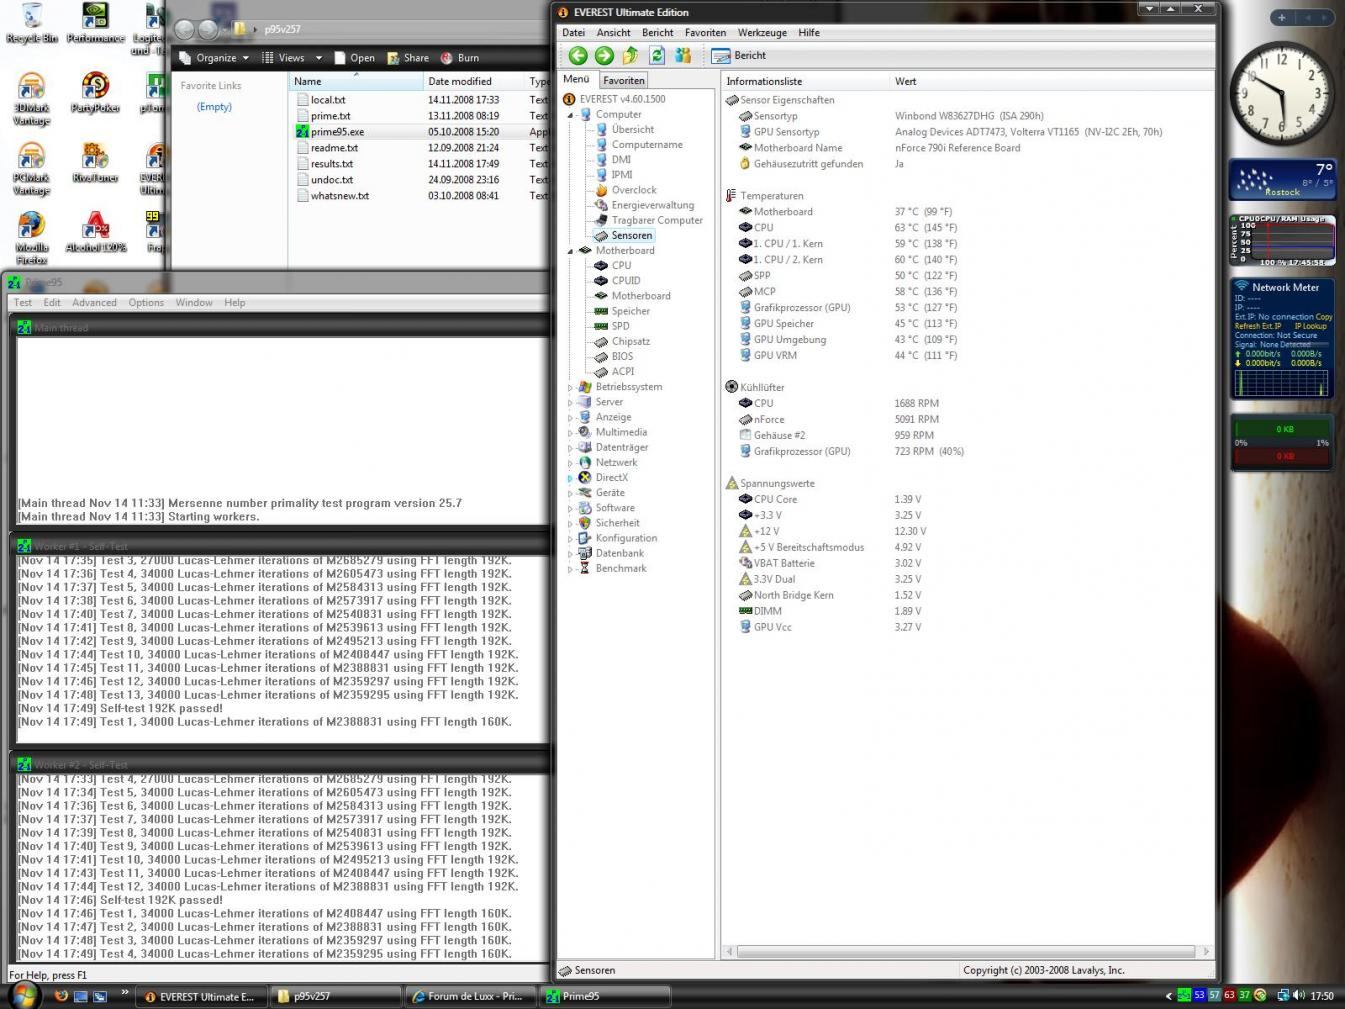The height and width of the screenshot is (1009, 1345).
Task: Open the Options menu in Prime95
Action: pos(146,303)
